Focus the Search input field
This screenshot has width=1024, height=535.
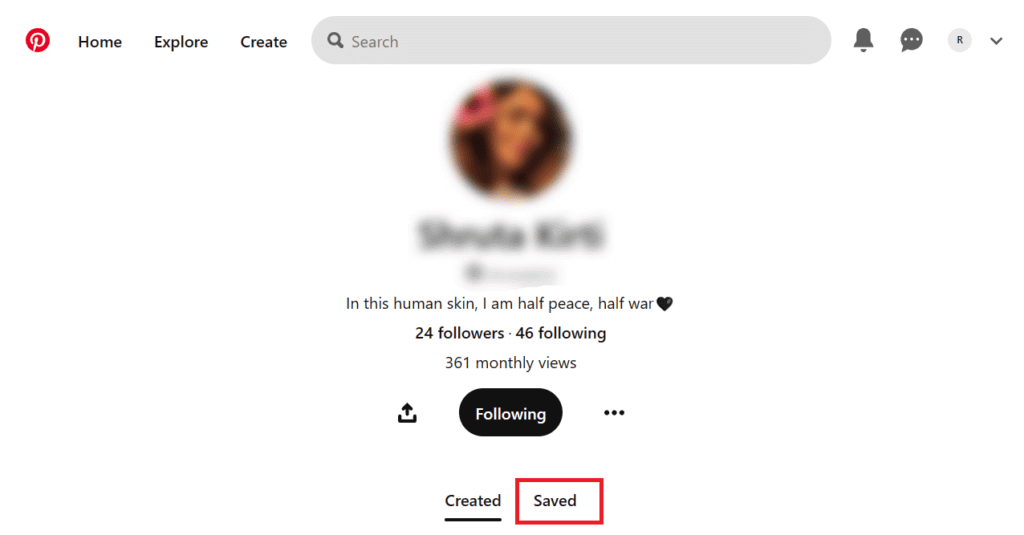(571, 41)
